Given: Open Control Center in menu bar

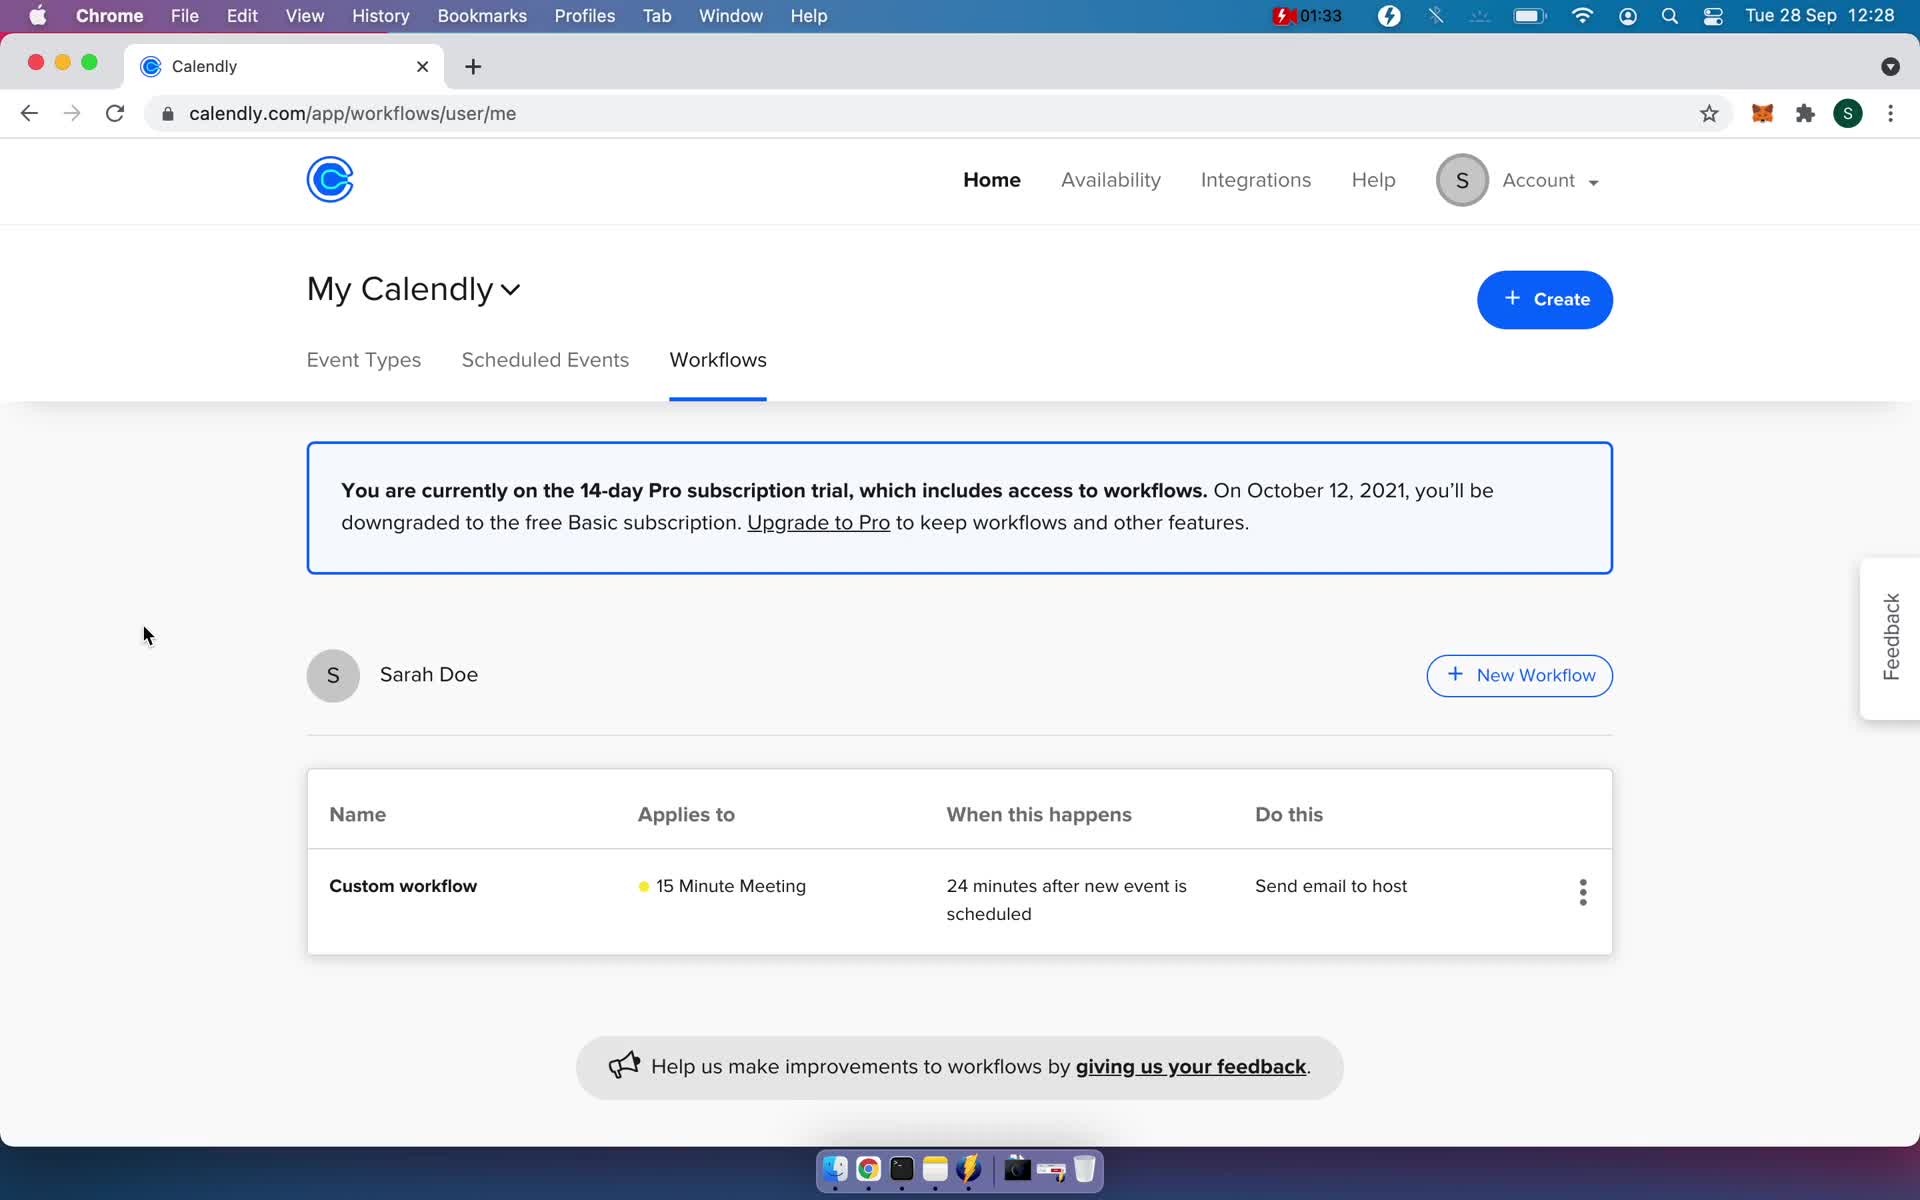Looking at the screenshot, I should pos(1713,16).
